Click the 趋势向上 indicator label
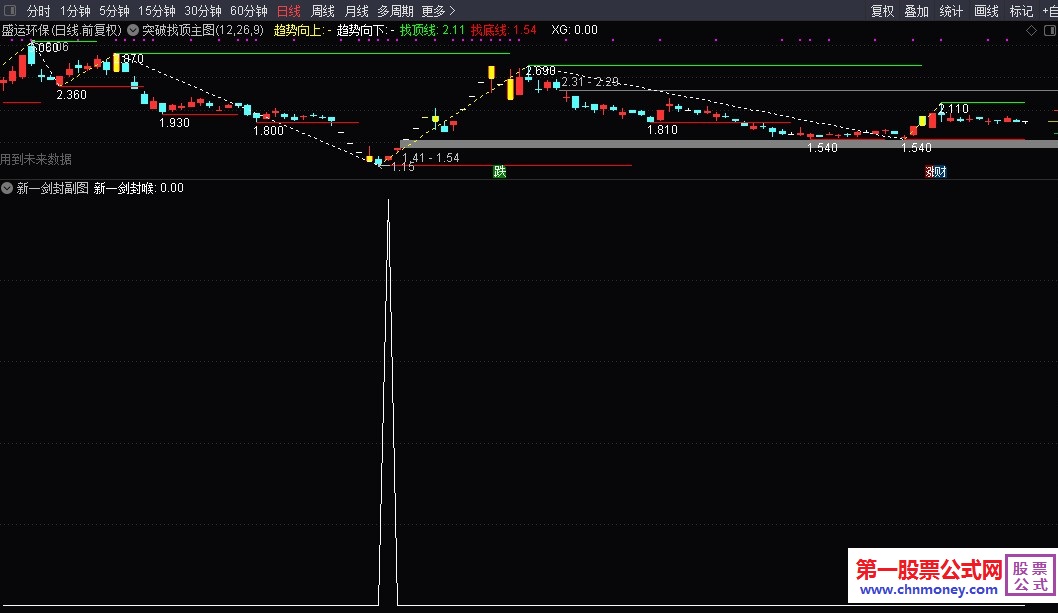 301,30
